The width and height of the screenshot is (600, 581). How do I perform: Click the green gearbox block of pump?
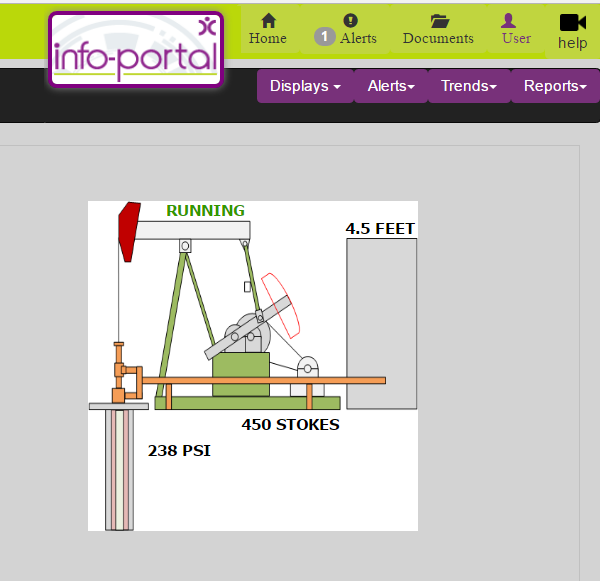(x=241, y=374)
